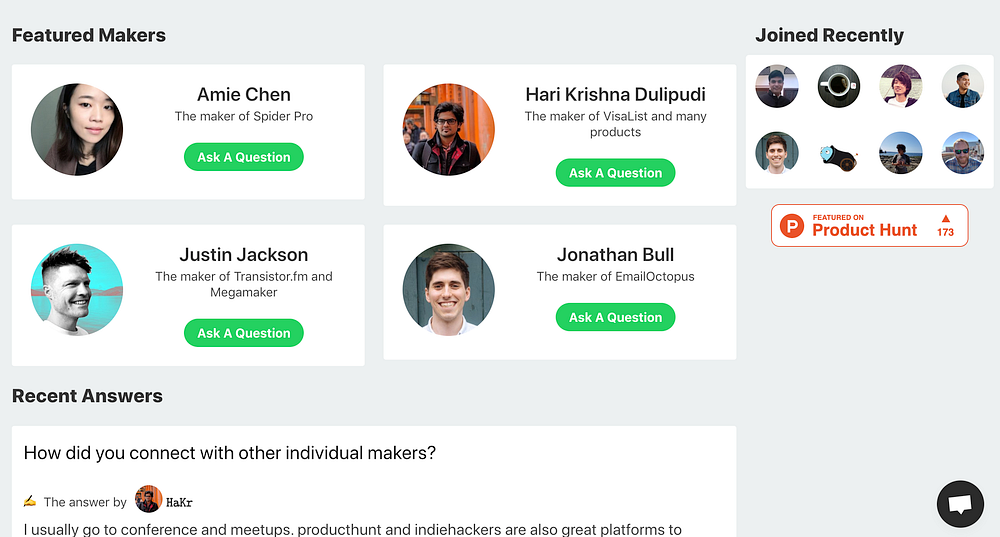Open Amie Chen's profile photo
Screen dimensions: 1000x537
coord(77,130)
